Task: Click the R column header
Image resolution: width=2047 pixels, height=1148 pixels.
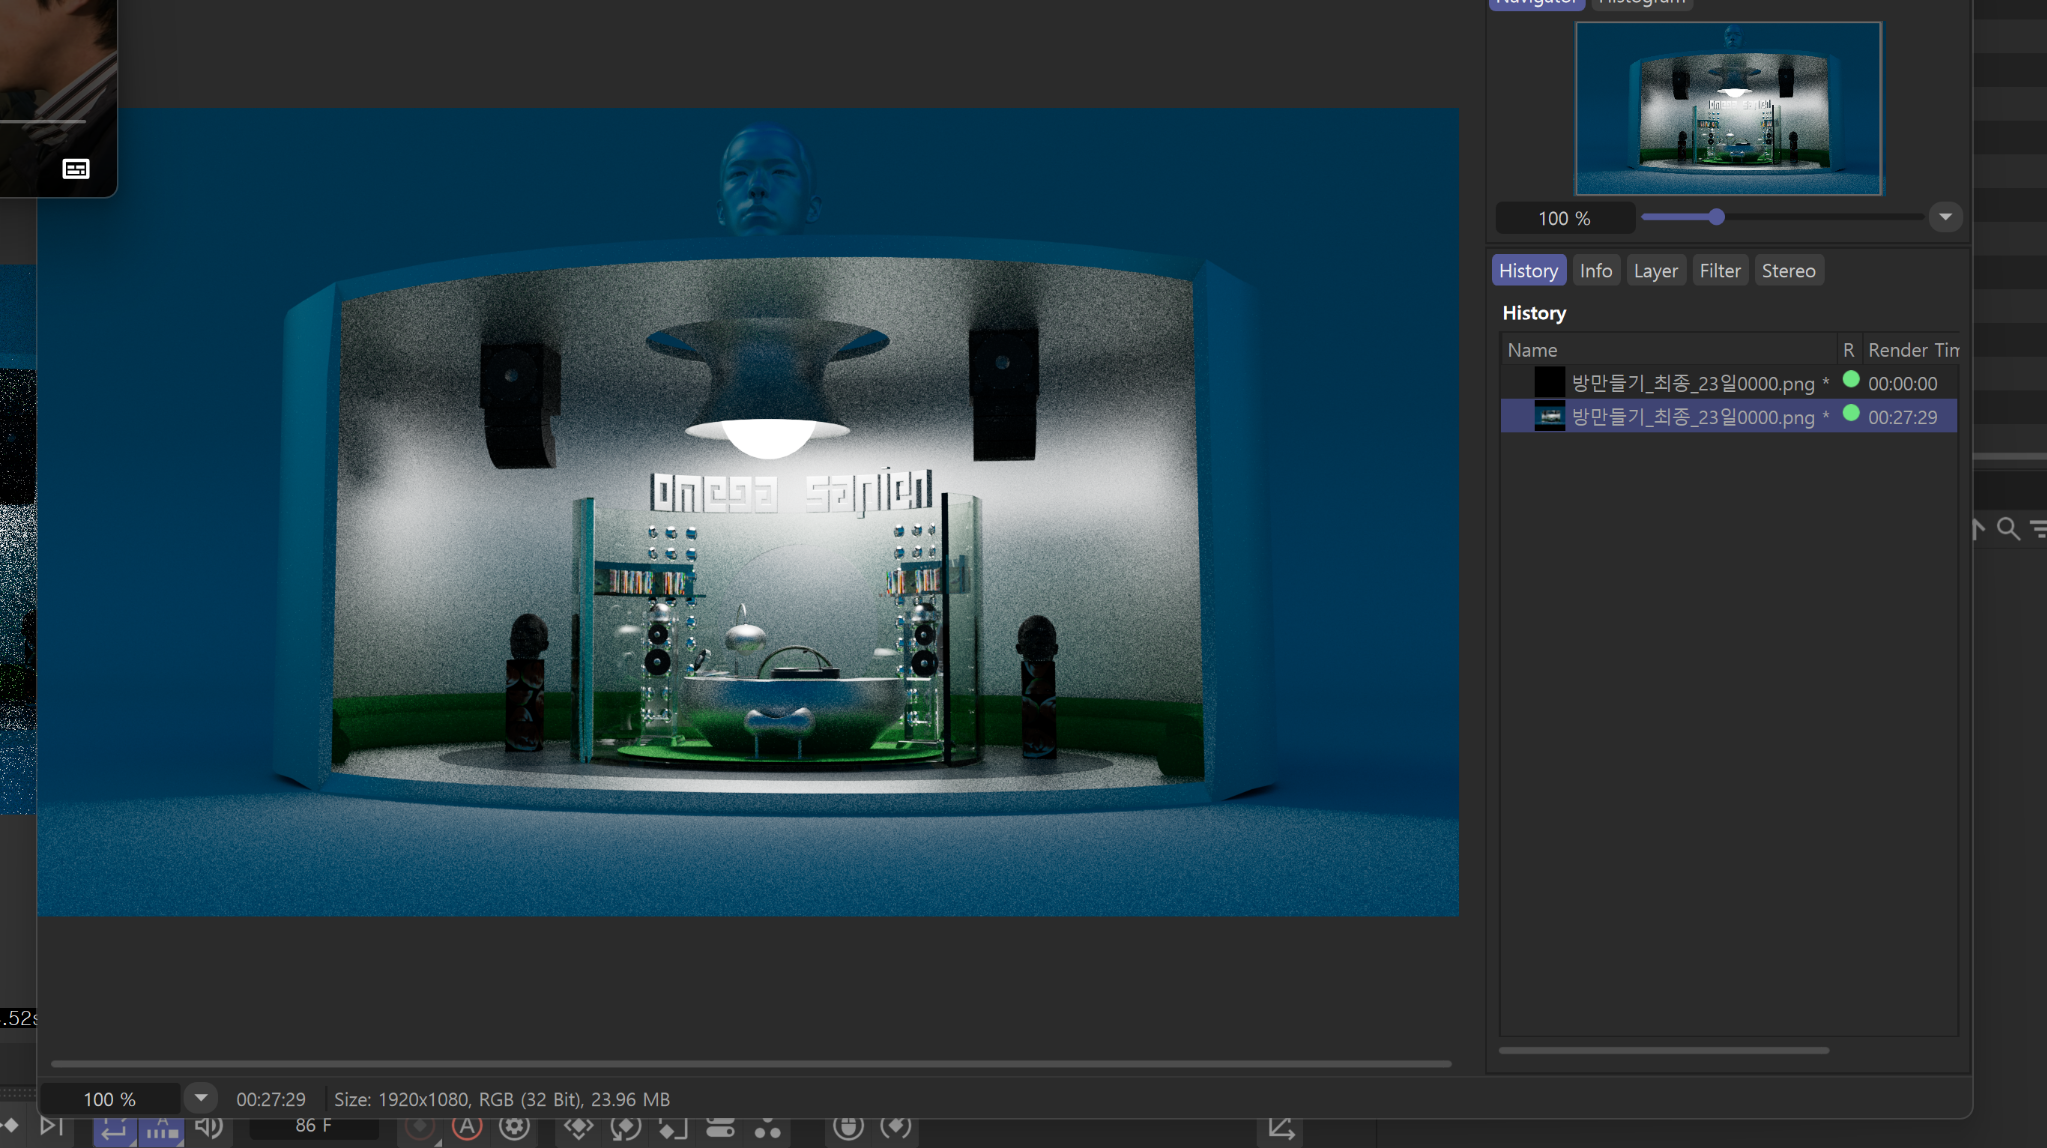Action: pyautogui.click(x=1849, y=350)
